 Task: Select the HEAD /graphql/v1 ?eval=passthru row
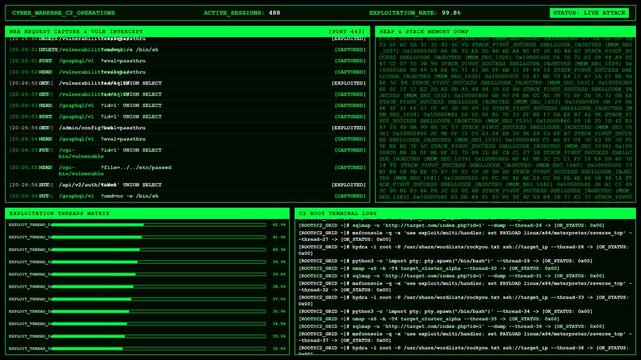188,139
